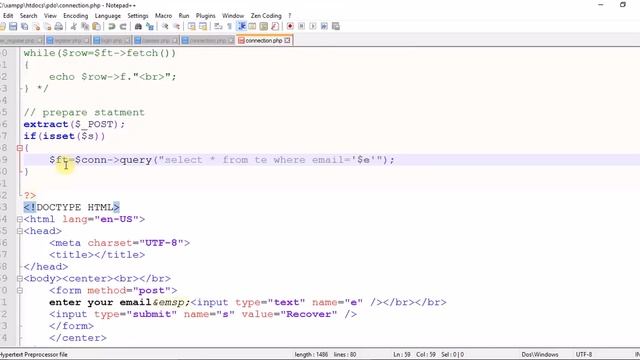Viewport: 640px width, 360px height.
Task: Open the user defined language icon
Action: (x=252, y=27)
